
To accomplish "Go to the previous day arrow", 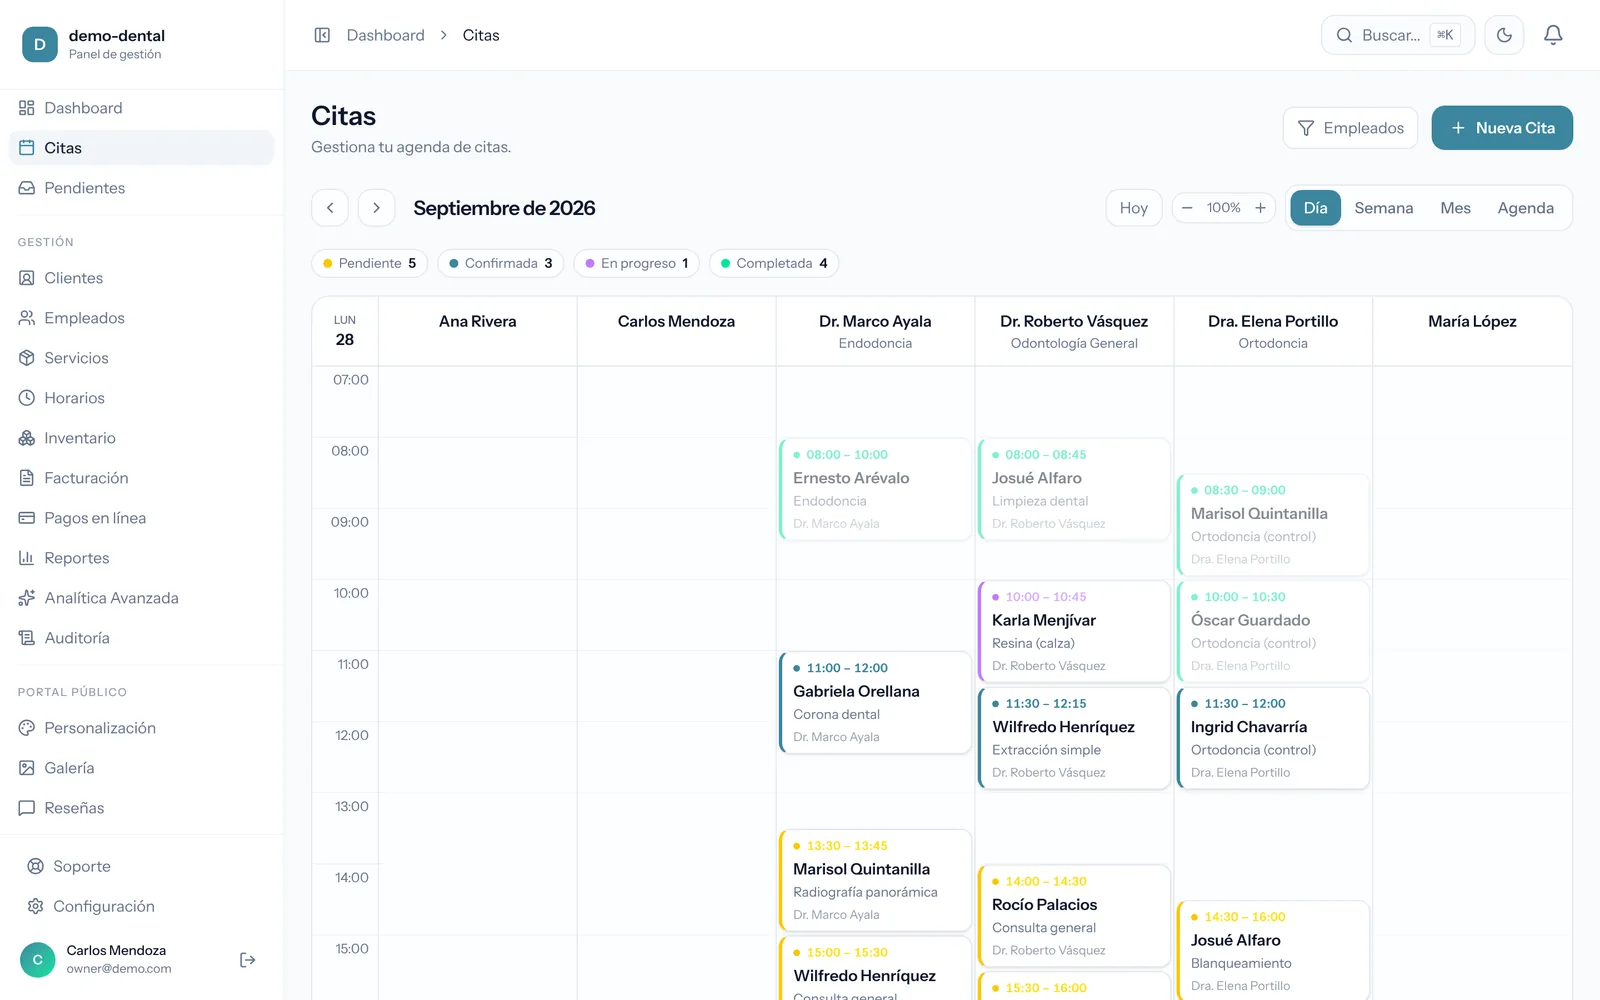I will pyautogui.click(x=330, y=208).
